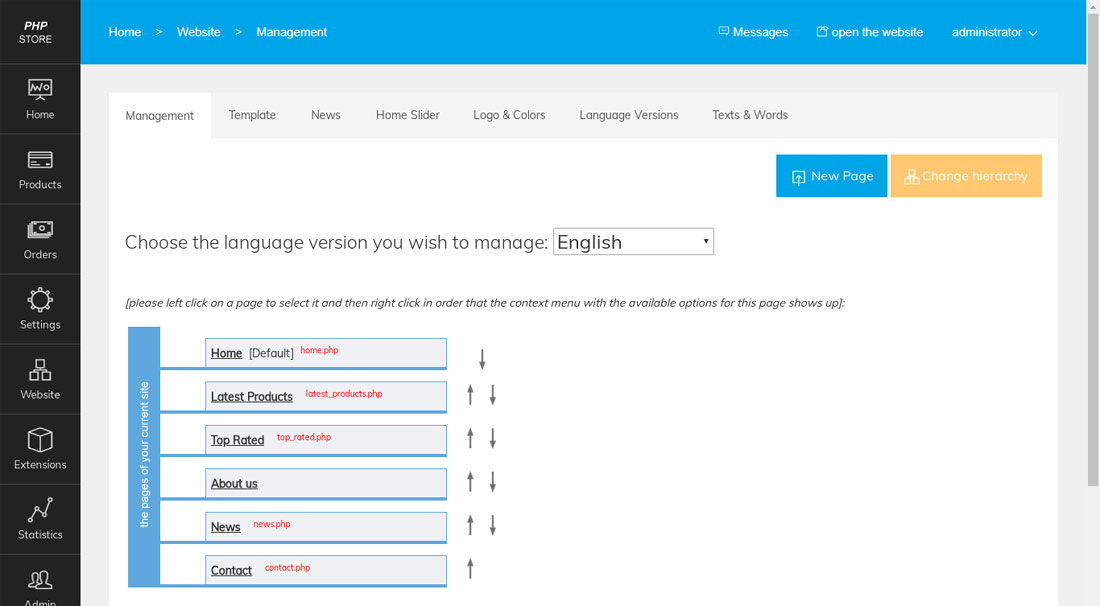Move the Home page down with arrow
This screenshot has width=1100, height=606.
click(482, 359)
